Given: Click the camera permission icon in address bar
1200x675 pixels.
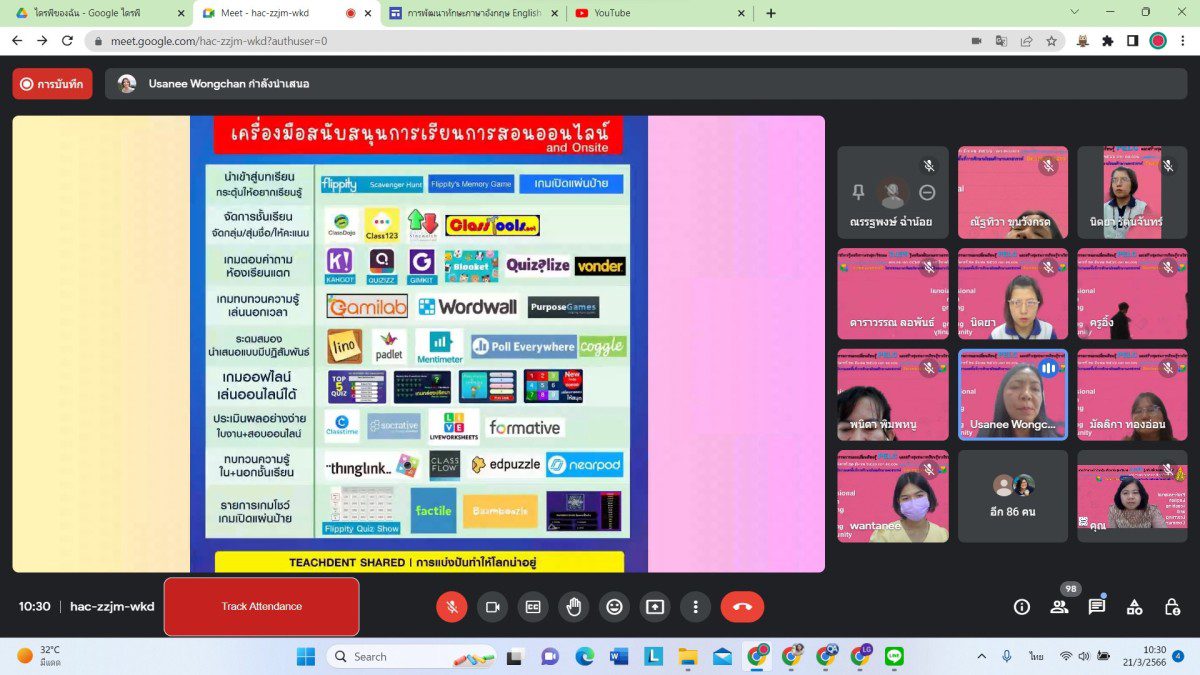Looking at the screenshot, I should point(976,41).
